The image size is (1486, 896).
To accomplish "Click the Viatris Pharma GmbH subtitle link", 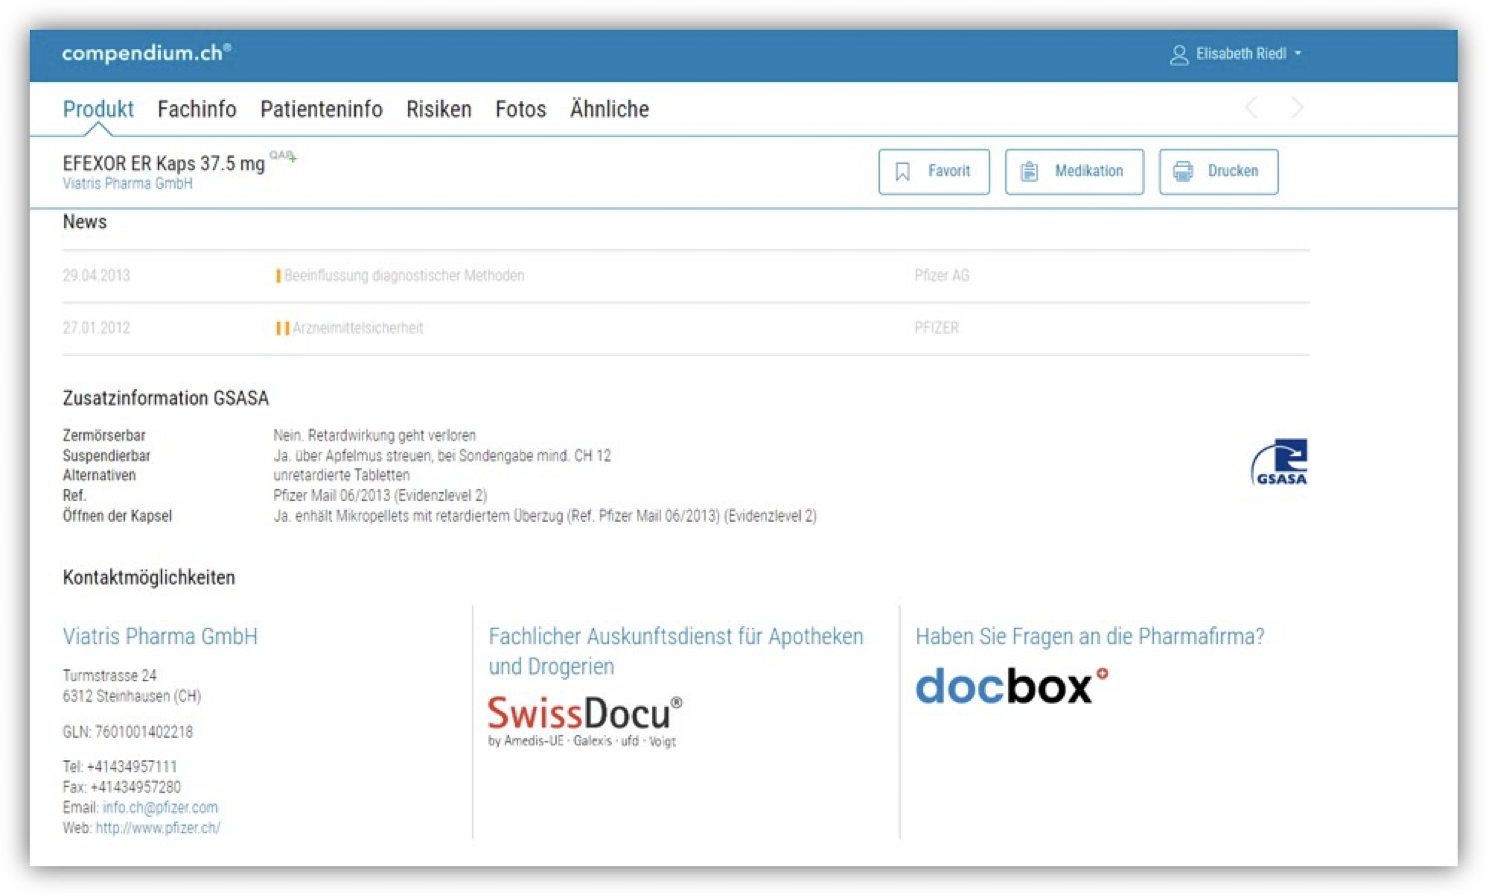I will [127, 184].
